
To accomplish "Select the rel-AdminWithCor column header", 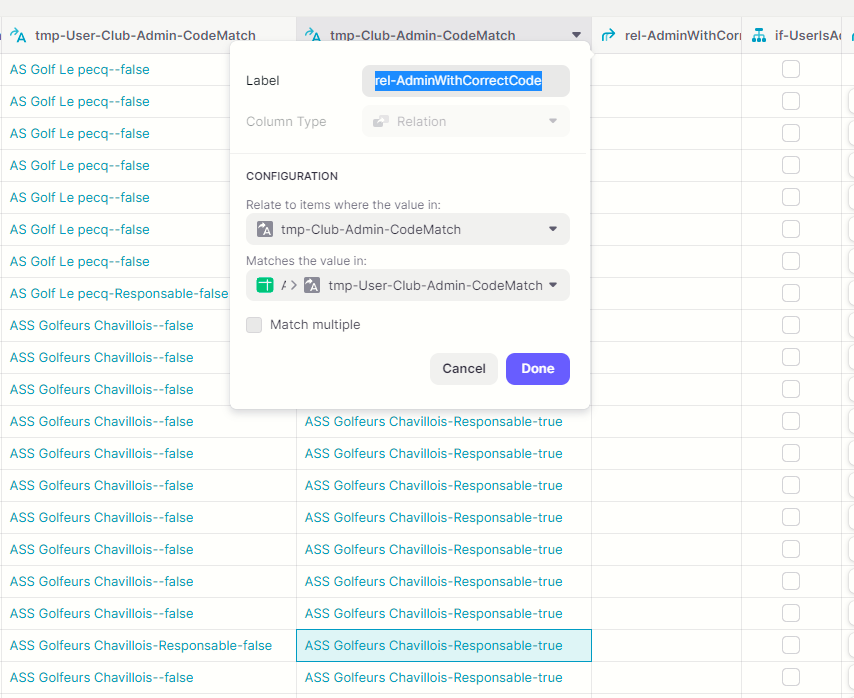I will click(667, 35).
